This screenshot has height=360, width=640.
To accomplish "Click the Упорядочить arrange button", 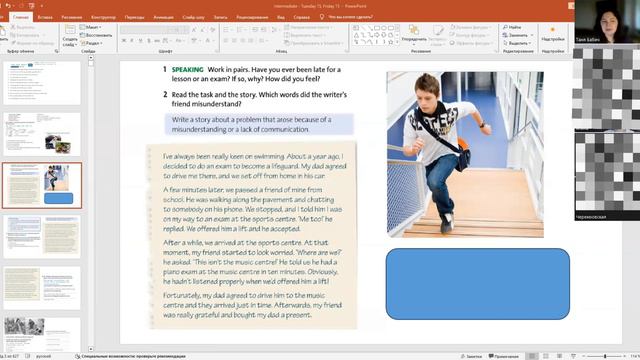I will [414, 34].
